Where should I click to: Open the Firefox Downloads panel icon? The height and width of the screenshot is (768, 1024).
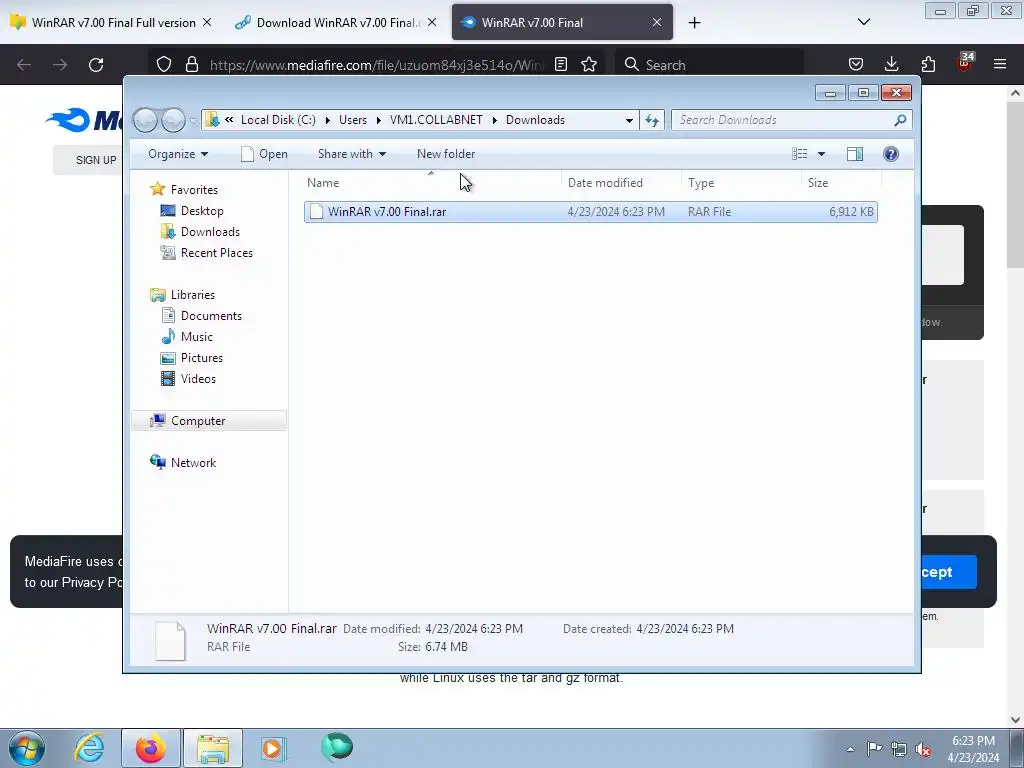(891, 64)
